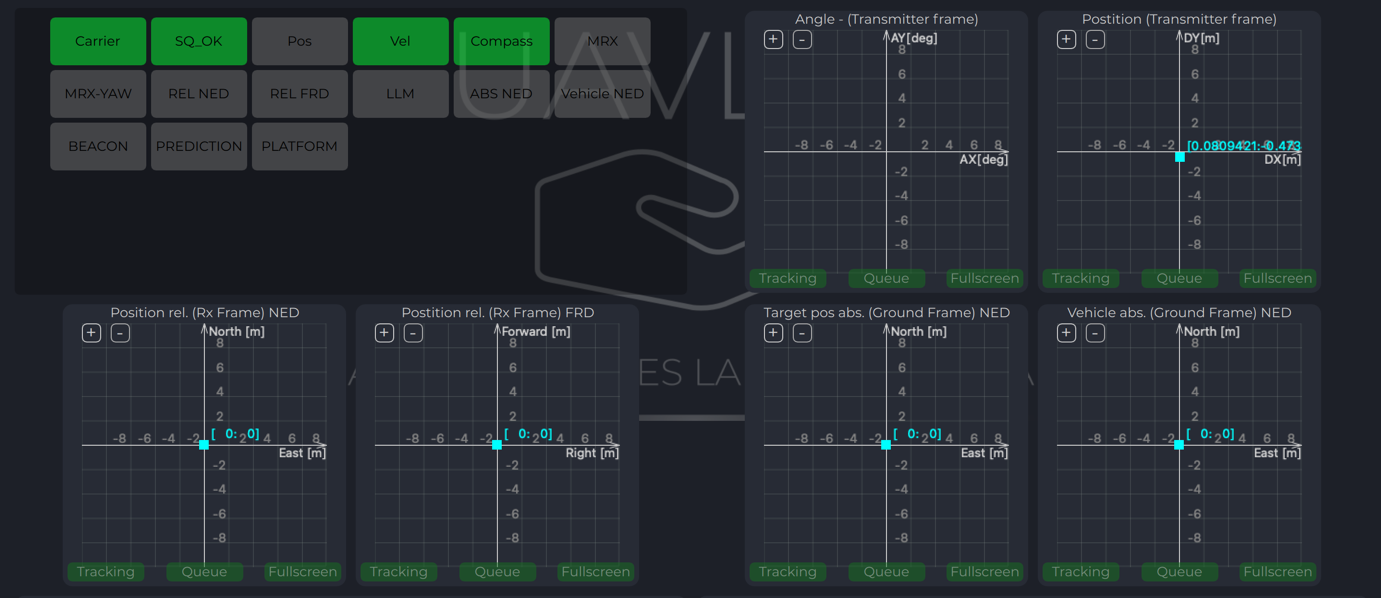Click Queue on Angle (Transmitter frame) plot
The image size is (1381, 598).
click(x=886, y=278)
